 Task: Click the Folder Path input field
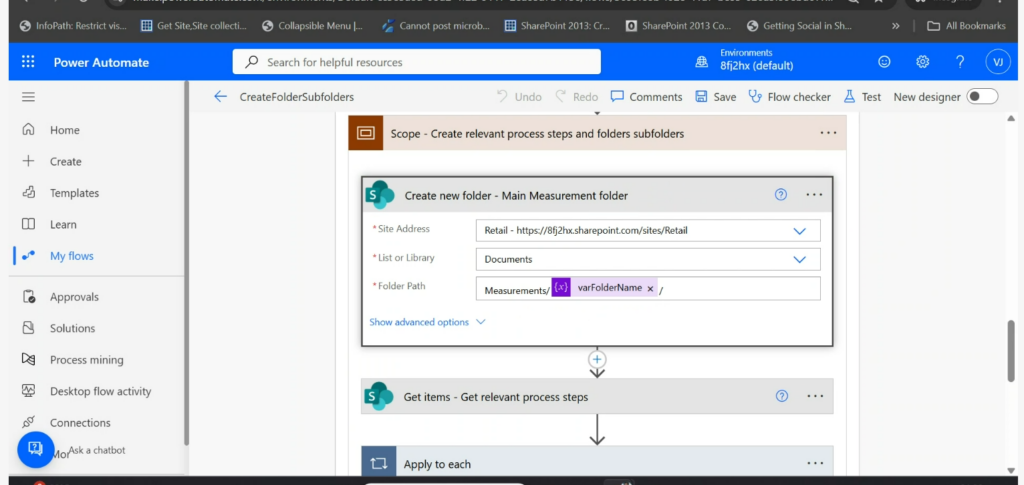(x=648, y=288)
